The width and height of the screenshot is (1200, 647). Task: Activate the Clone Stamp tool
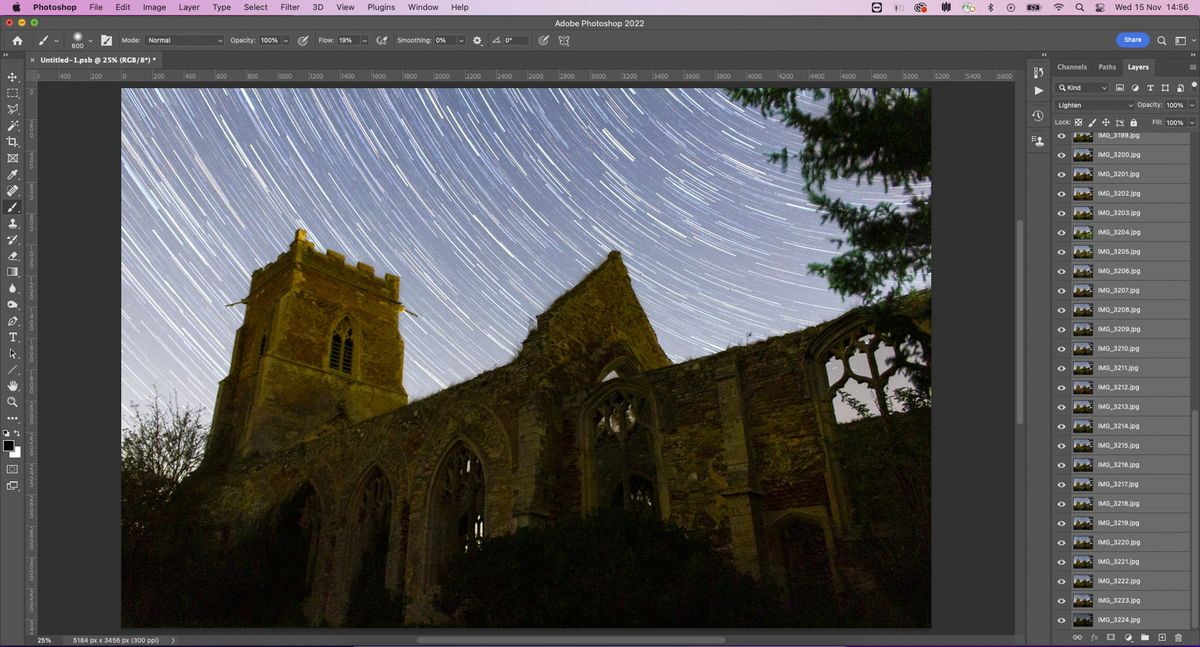coord(13,224)
